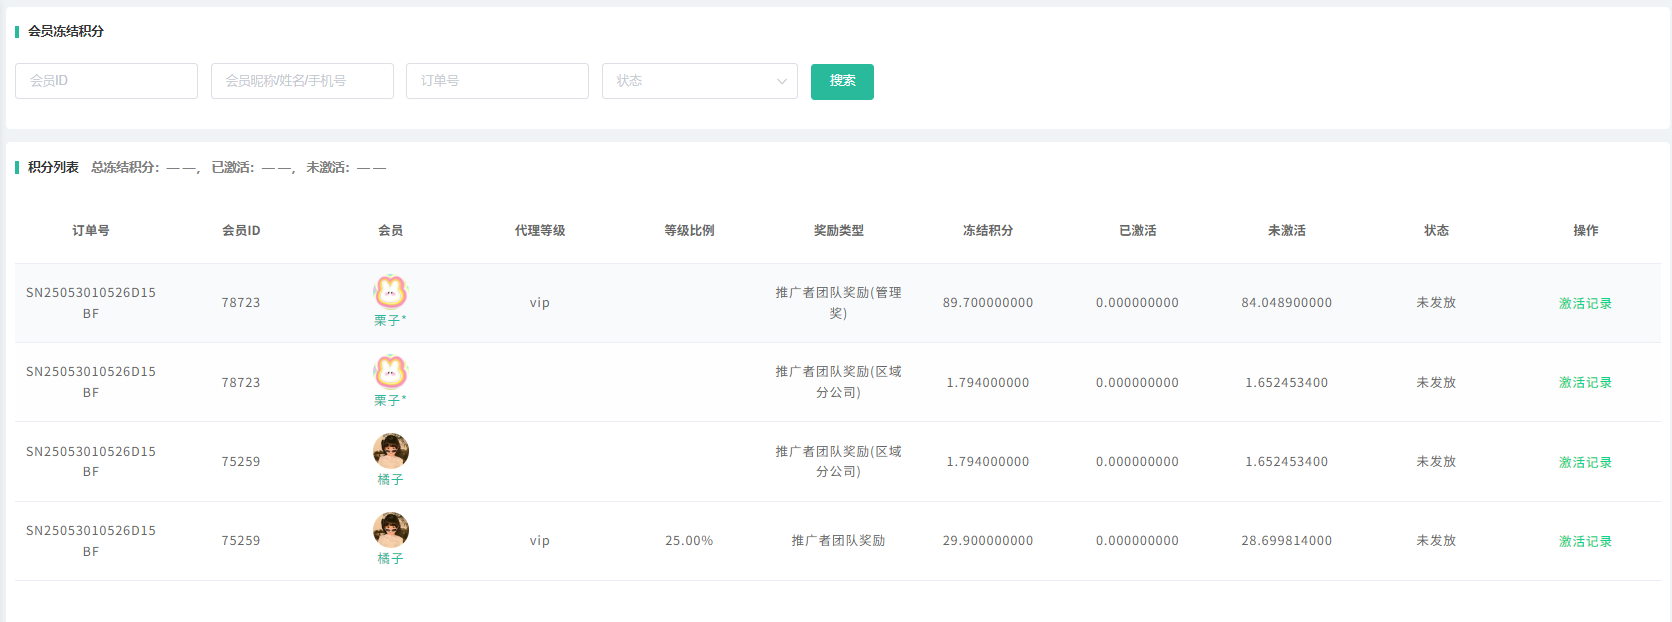Click 橘子's avatar in the 25.00% row

(390, 530)
